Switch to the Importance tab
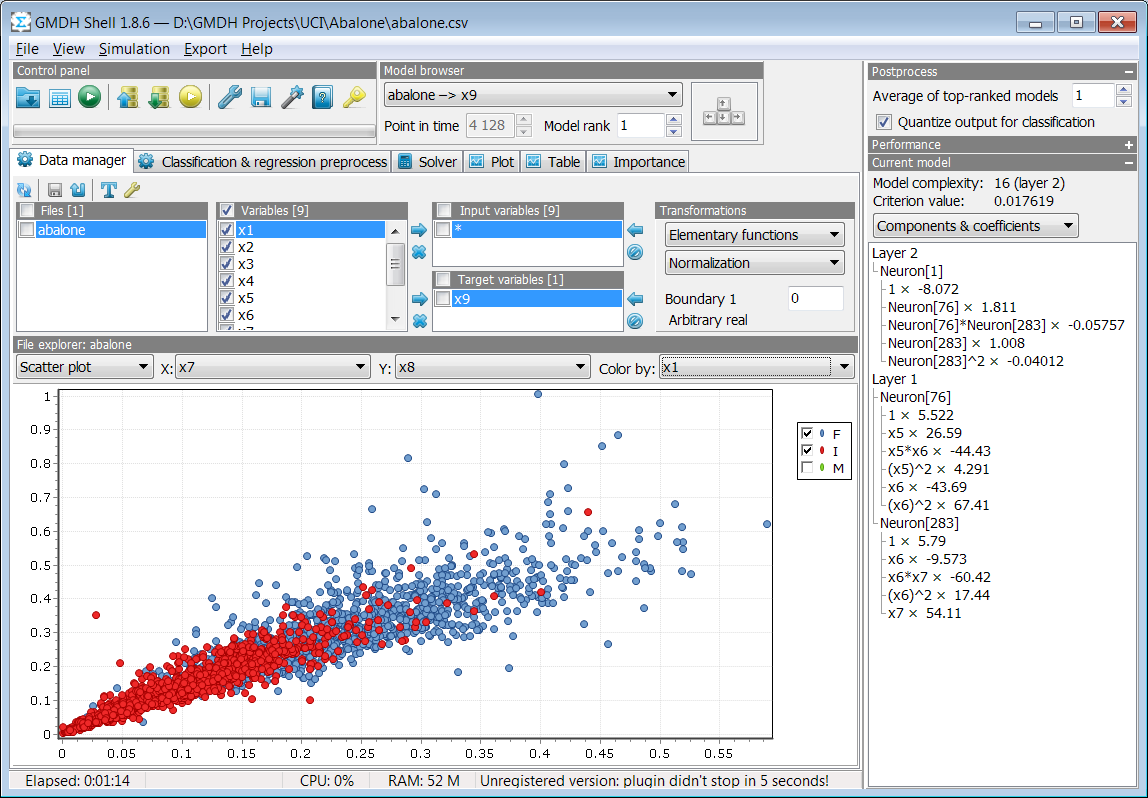The width and height of the screenshot is (1148, 798). point(639,162)
